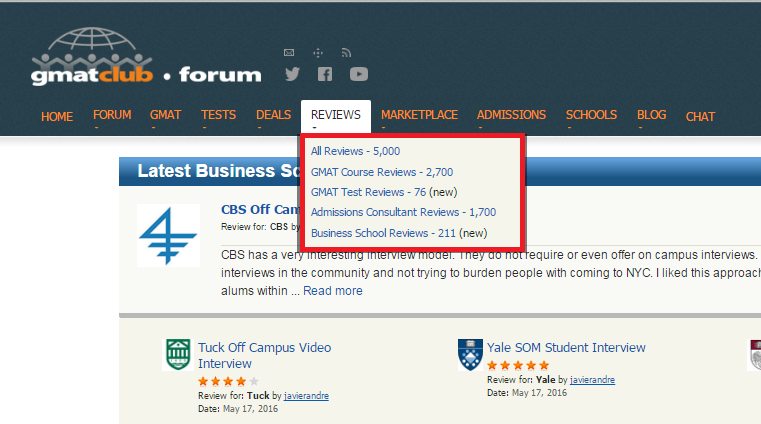Viewport: 761px width, 424px height.
Task: Click Read more on the CBS review
Action: tap(332, 291)
